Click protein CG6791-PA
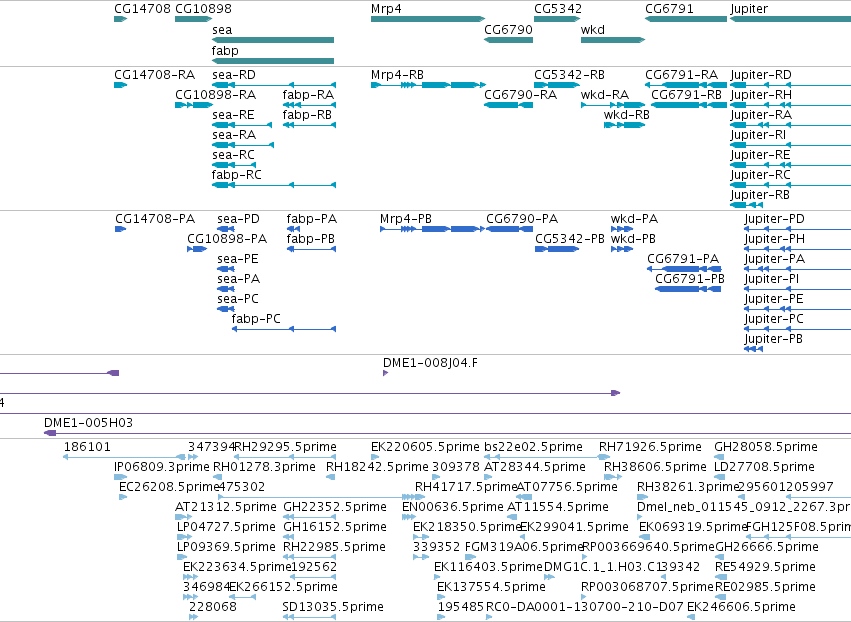851x622 pixels. pos(684,269)
